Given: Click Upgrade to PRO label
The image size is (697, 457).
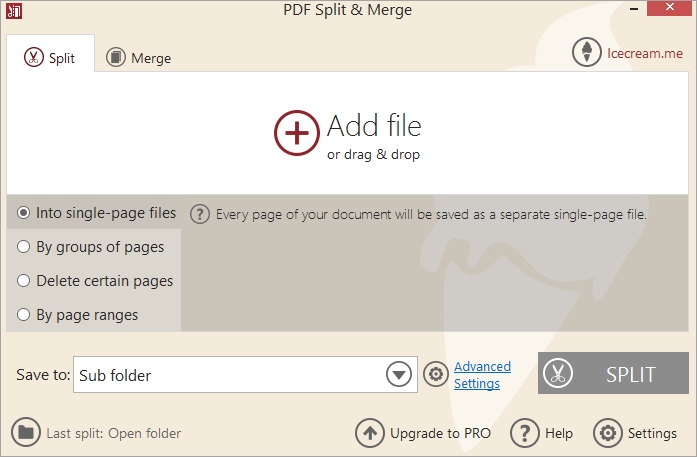Looking at the screenshot, I should [x=440, y=433].
